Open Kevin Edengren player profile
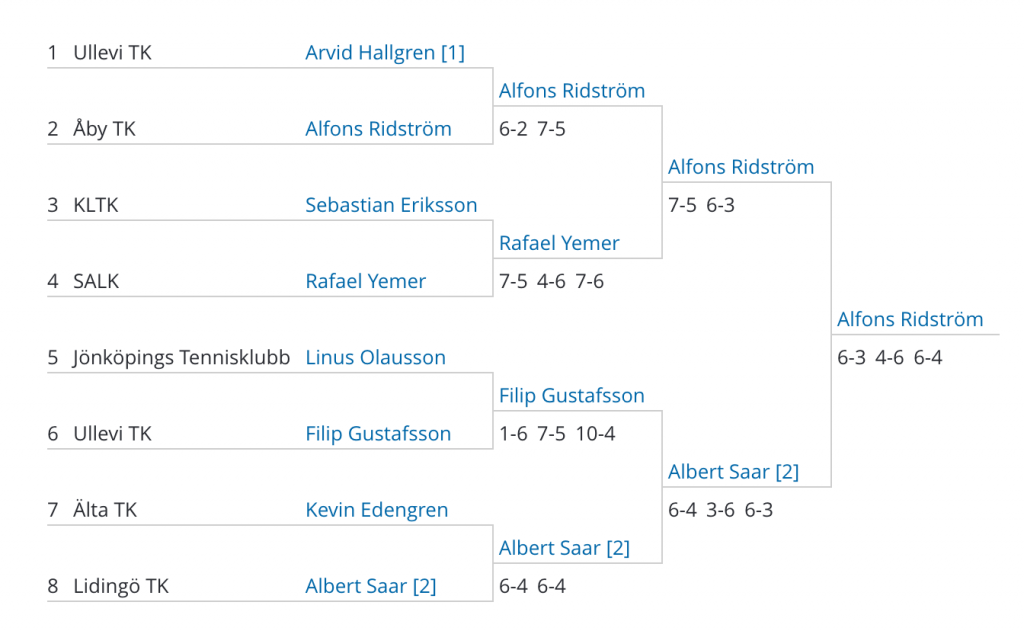The width and height of the screenshot is (1024, 631). pos(377,510)
